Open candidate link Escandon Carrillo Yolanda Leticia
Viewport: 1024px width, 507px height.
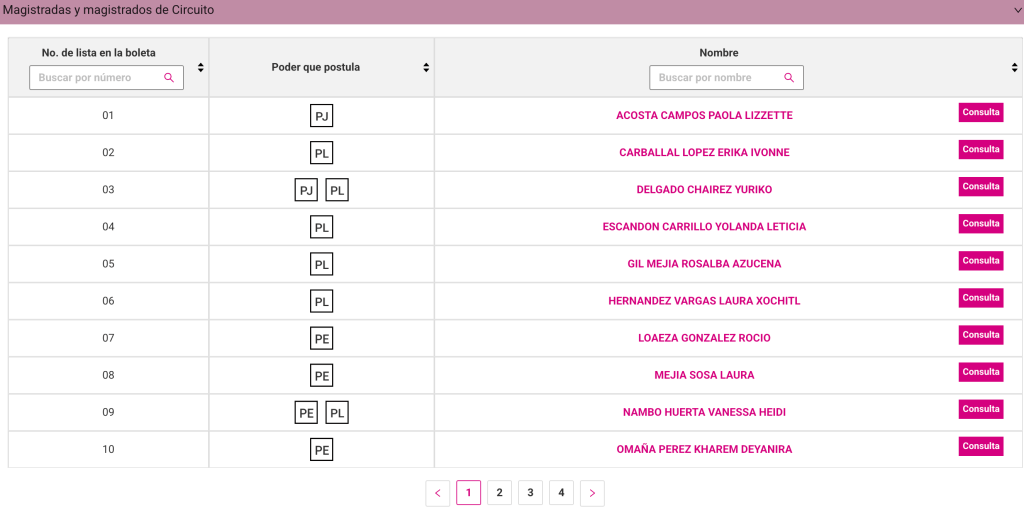(x=704, y=227)
